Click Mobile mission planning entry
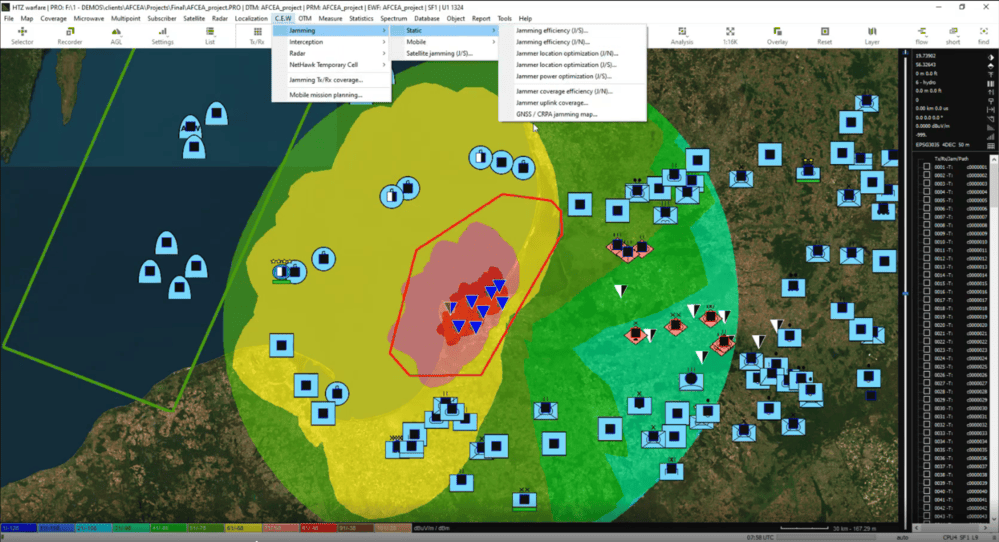 (x=325, y=94)
